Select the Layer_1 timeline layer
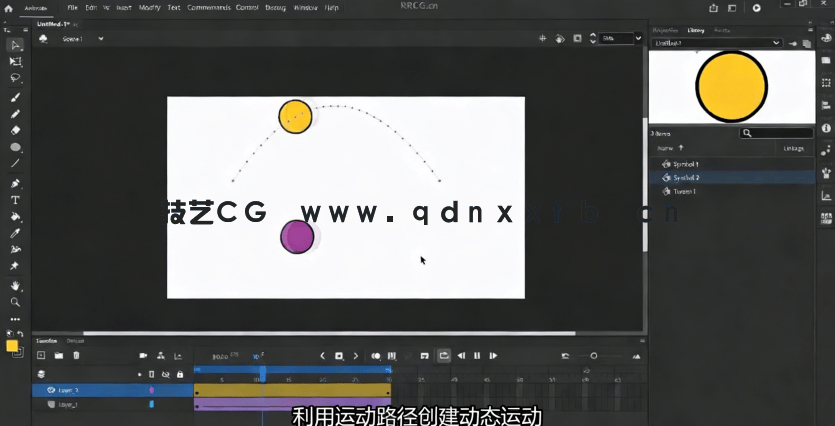 (112, 405)
